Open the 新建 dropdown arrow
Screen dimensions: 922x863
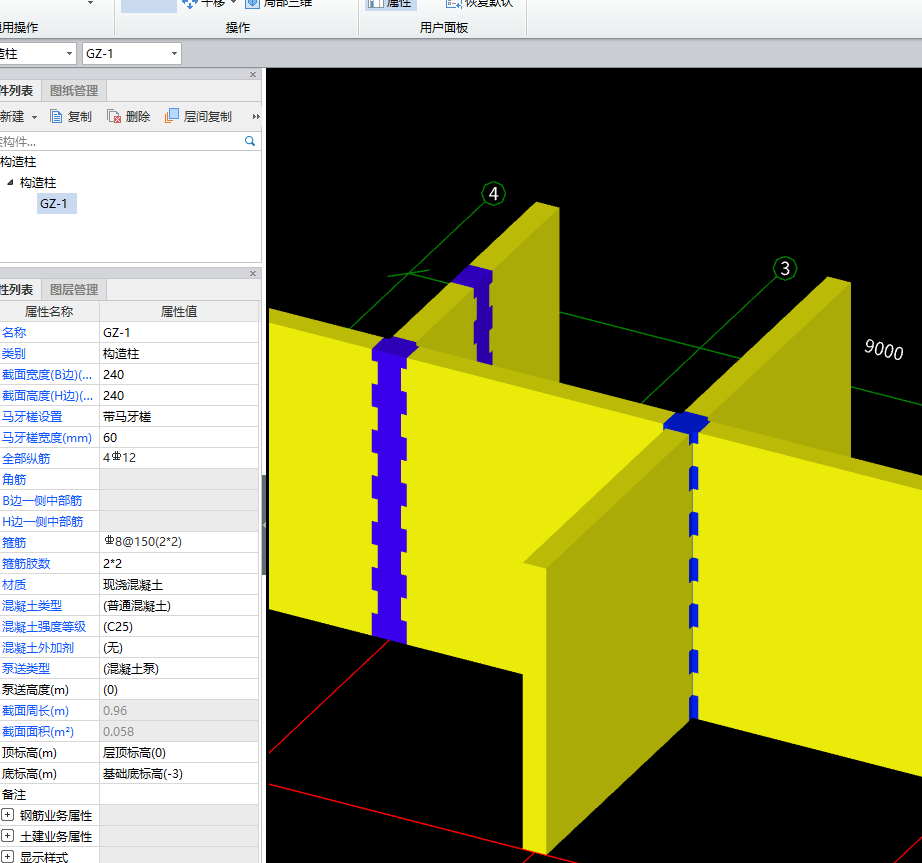click(x=34, y=117)
